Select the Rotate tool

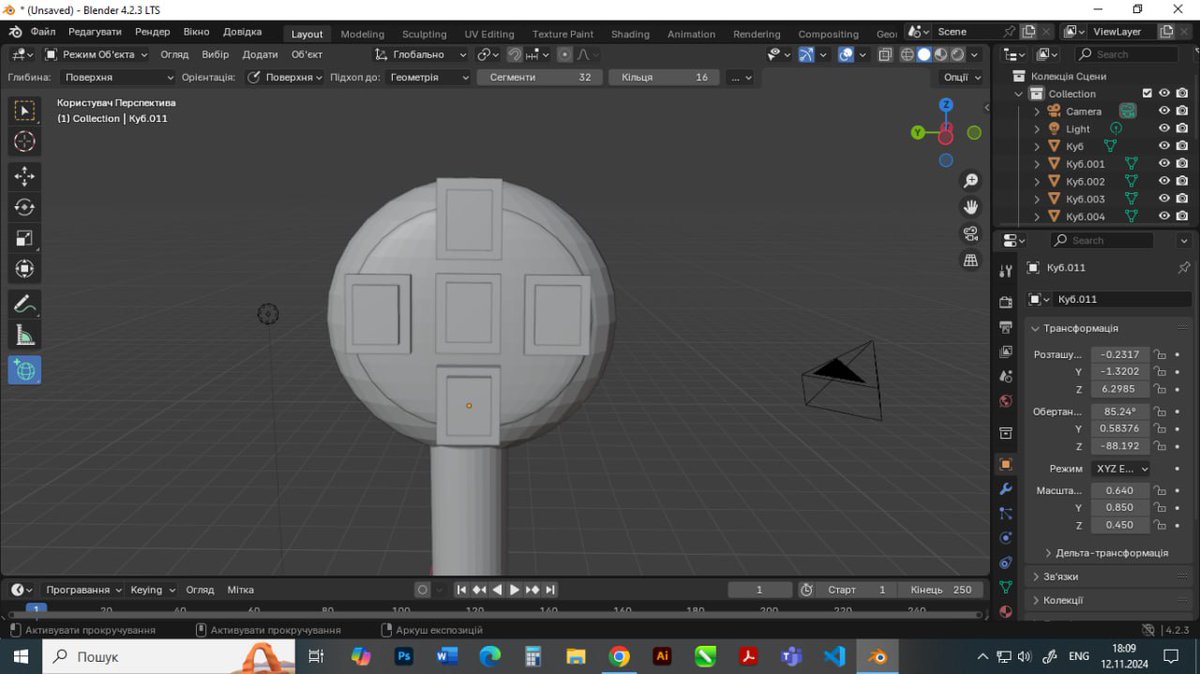25,208
